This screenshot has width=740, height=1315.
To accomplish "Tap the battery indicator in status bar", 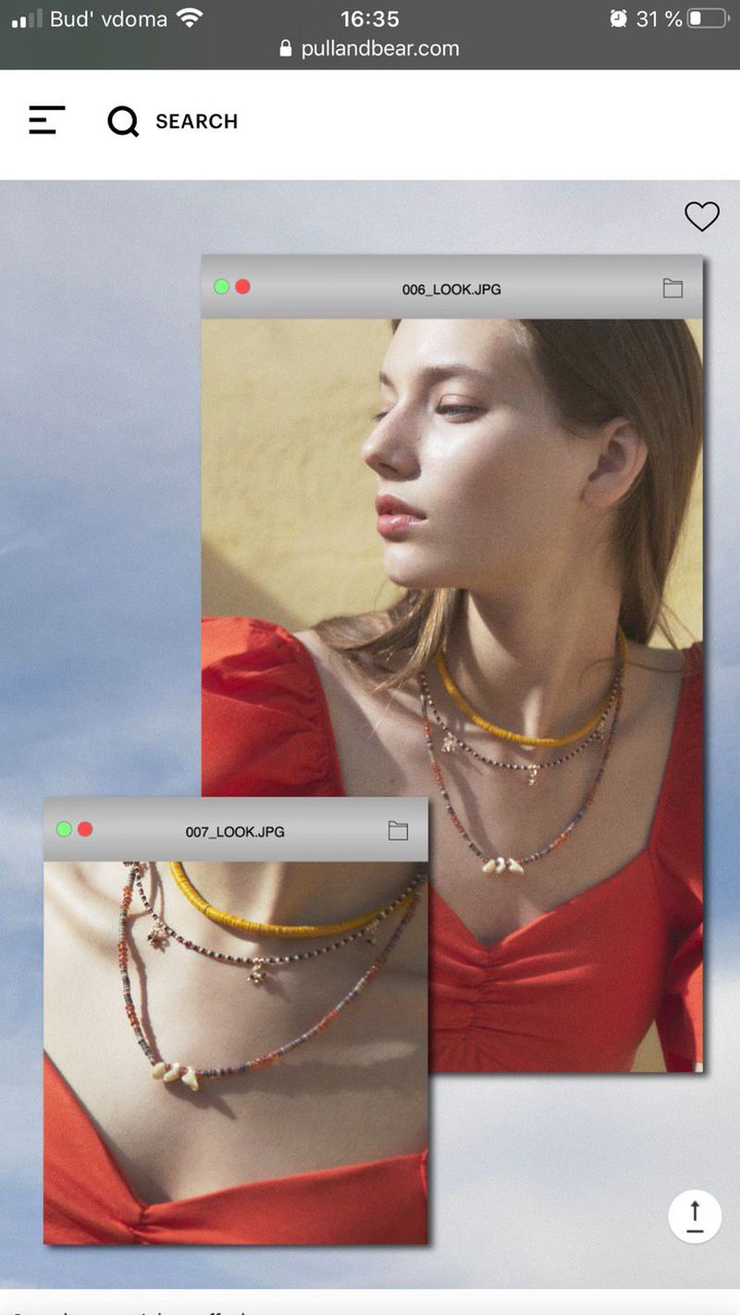I will [x=708, y=18].
